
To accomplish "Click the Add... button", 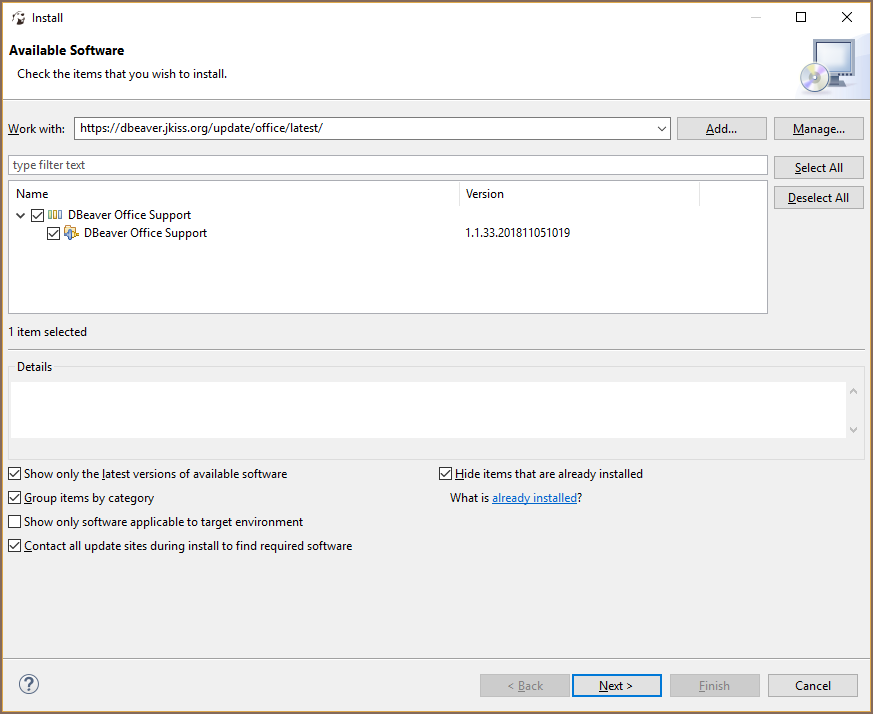I will pyautogui.click(x=721, y=129).
